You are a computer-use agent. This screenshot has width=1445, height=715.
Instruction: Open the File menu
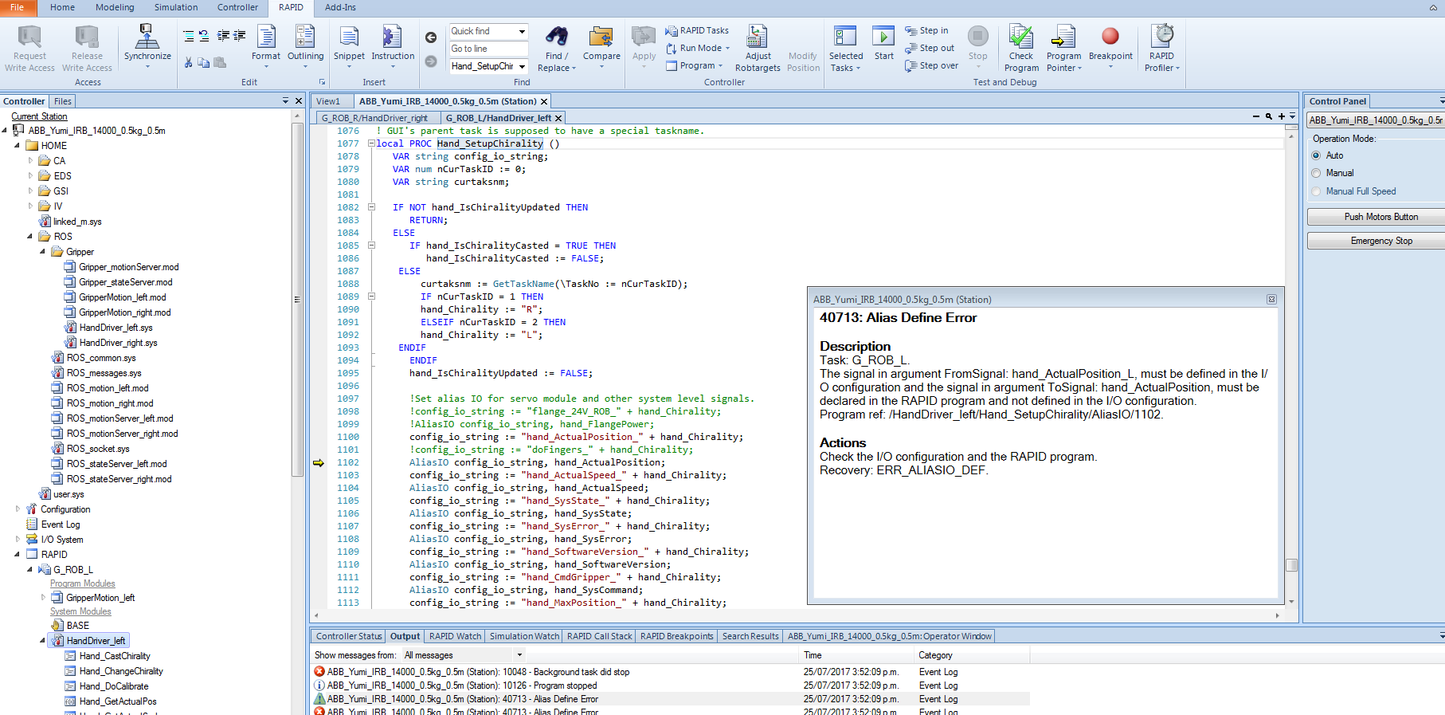coord(18,7)
